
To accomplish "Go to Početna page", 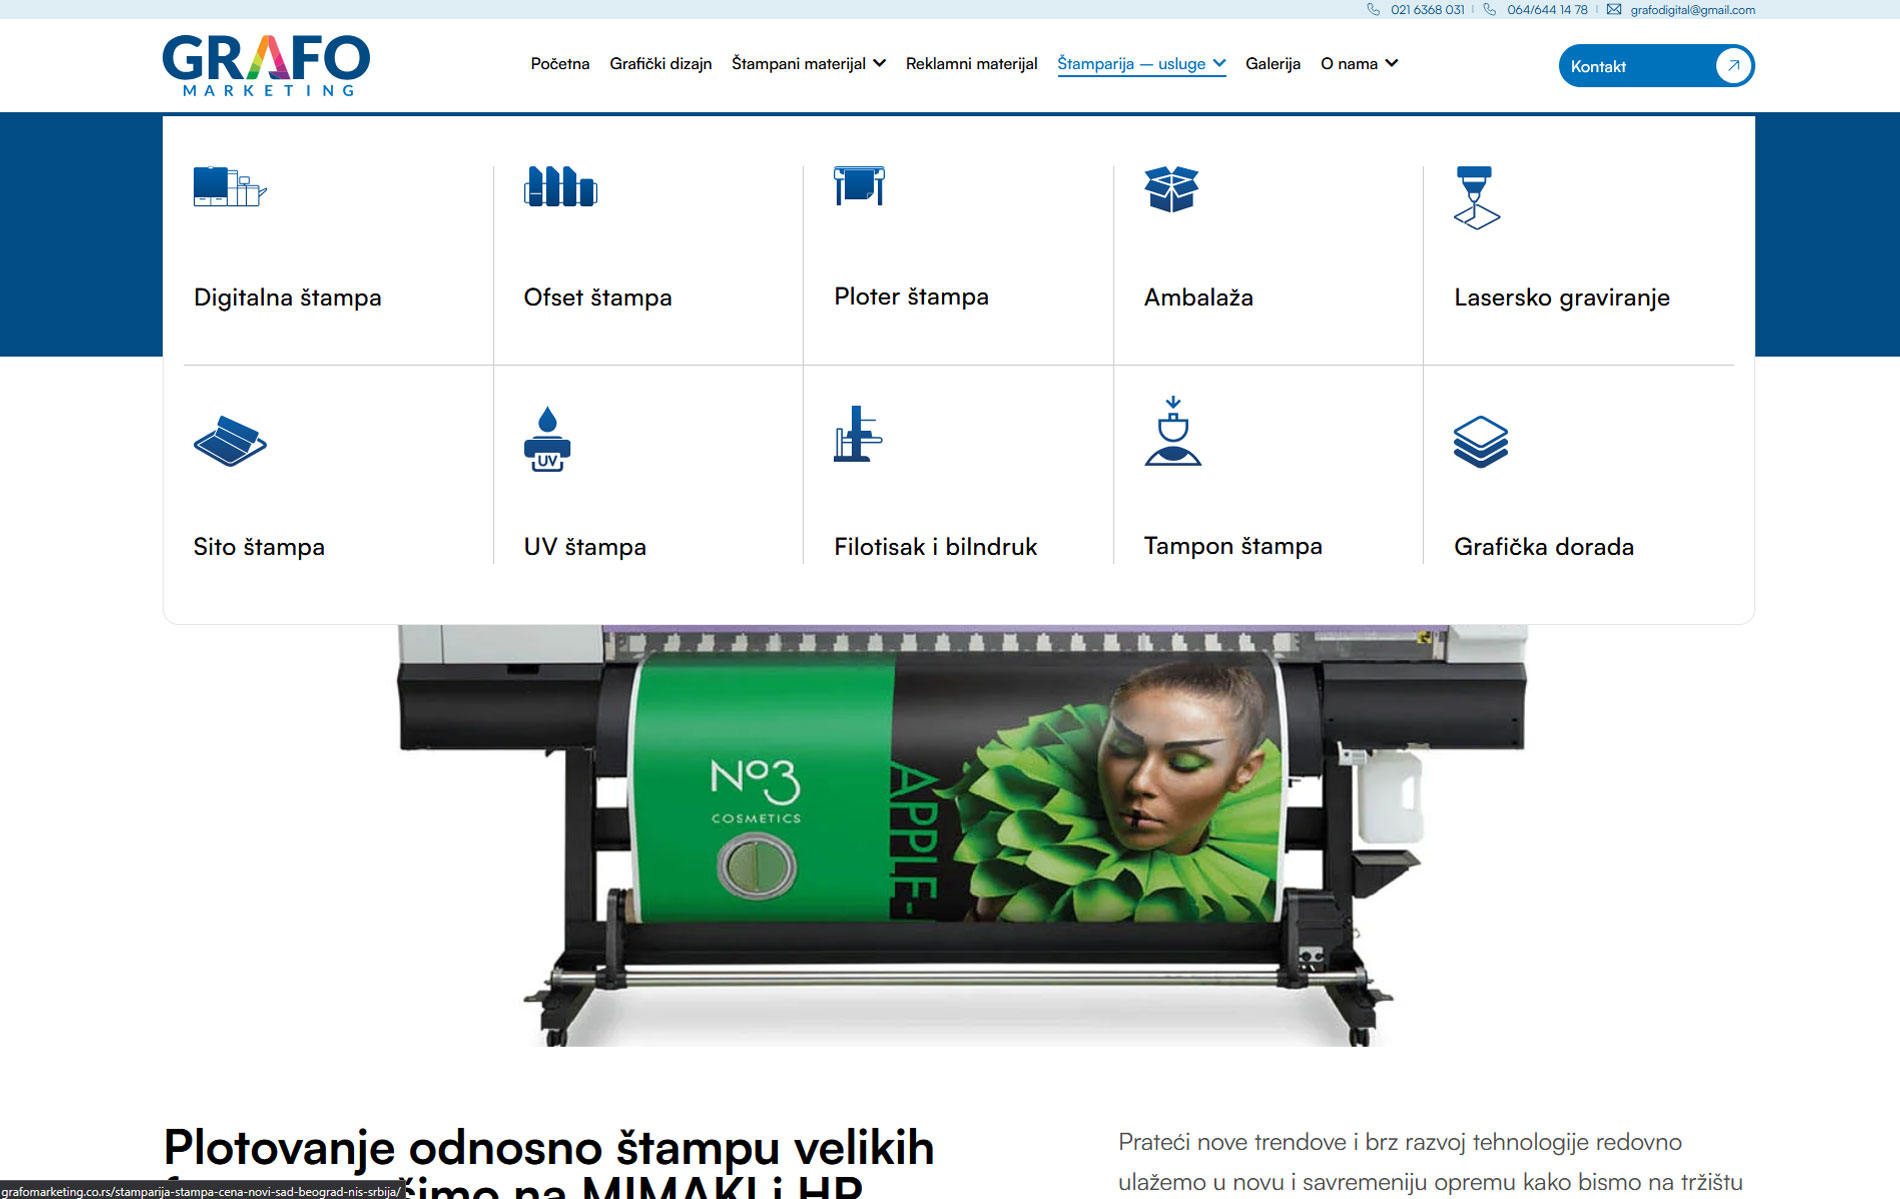I will pos(560,64).
